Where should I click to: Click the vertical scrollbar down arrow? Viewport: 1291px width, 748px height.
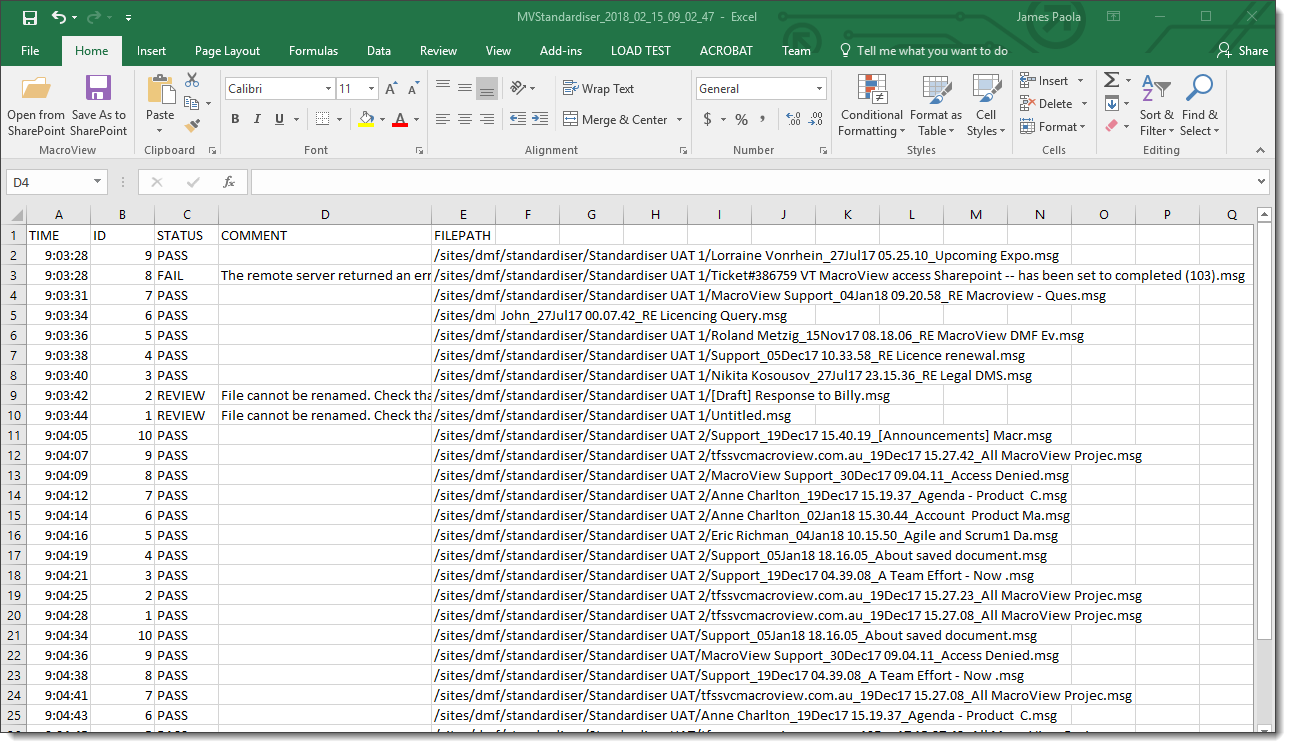(x=1264, y=729)
